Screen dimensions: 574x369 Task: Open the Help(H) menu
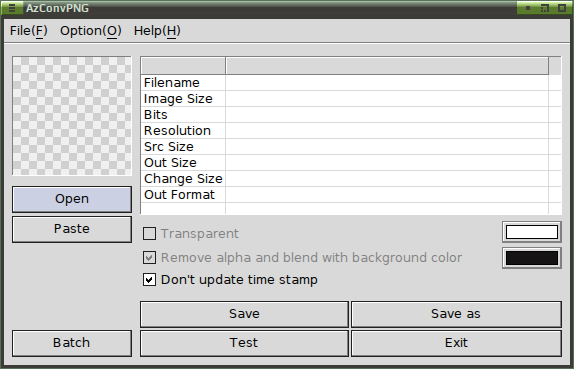tap(157, 31)
